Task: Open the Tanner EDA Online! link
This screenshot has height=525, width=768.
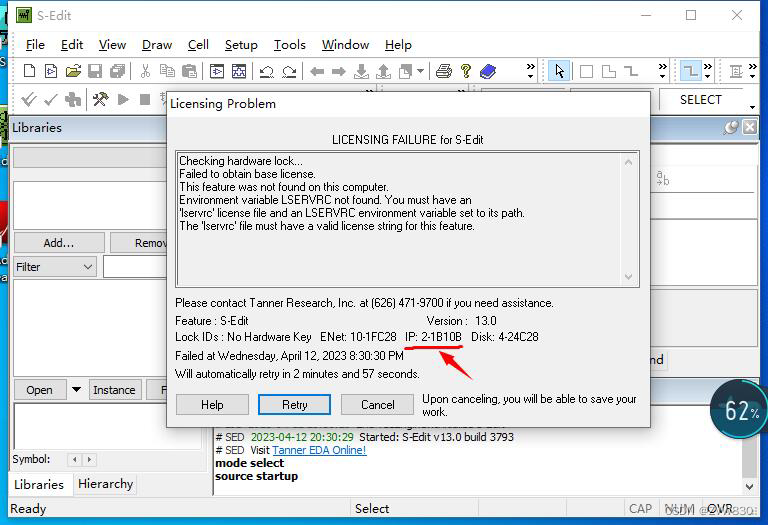Action: 319,450
